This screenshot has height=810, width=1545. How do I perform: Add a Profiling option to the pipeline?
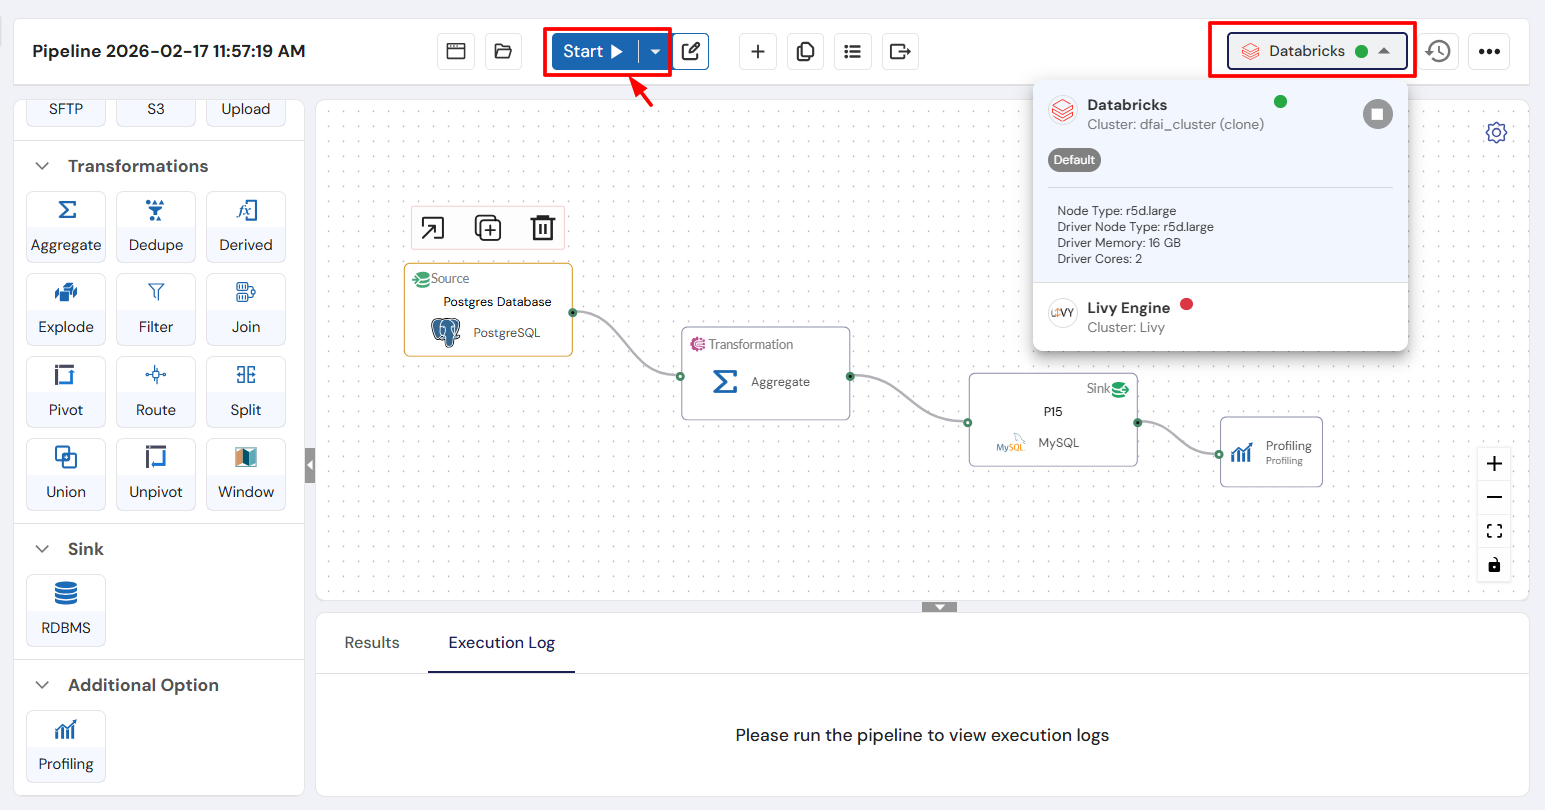pyautogui.click(x=65, y=746)
